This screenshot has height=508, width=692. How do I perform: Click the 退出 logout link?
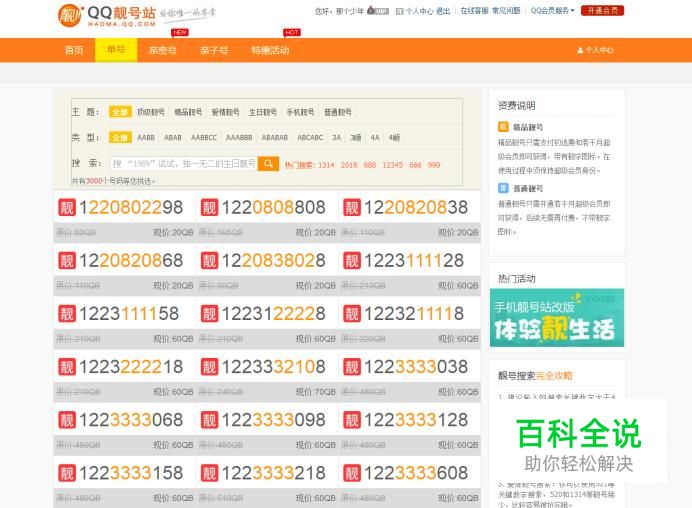click(443, 11)
